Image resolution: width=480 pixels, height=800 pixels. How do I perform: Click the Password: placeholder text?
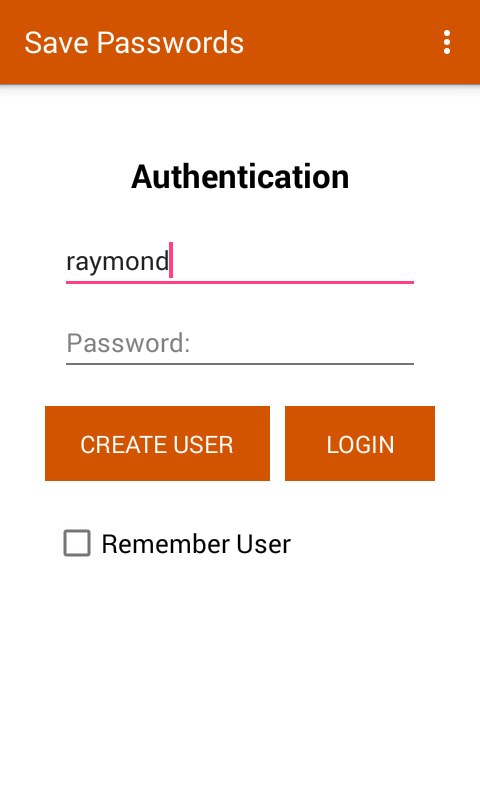[128, 343]
